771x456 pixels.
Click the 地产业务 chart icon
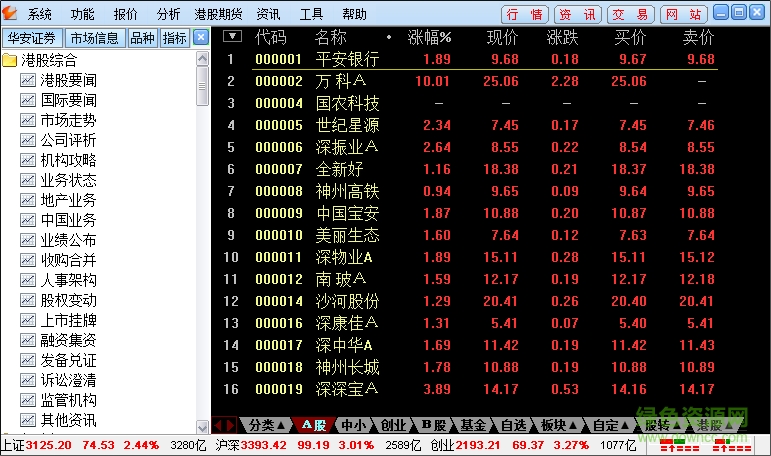click(x=28, y=200)
